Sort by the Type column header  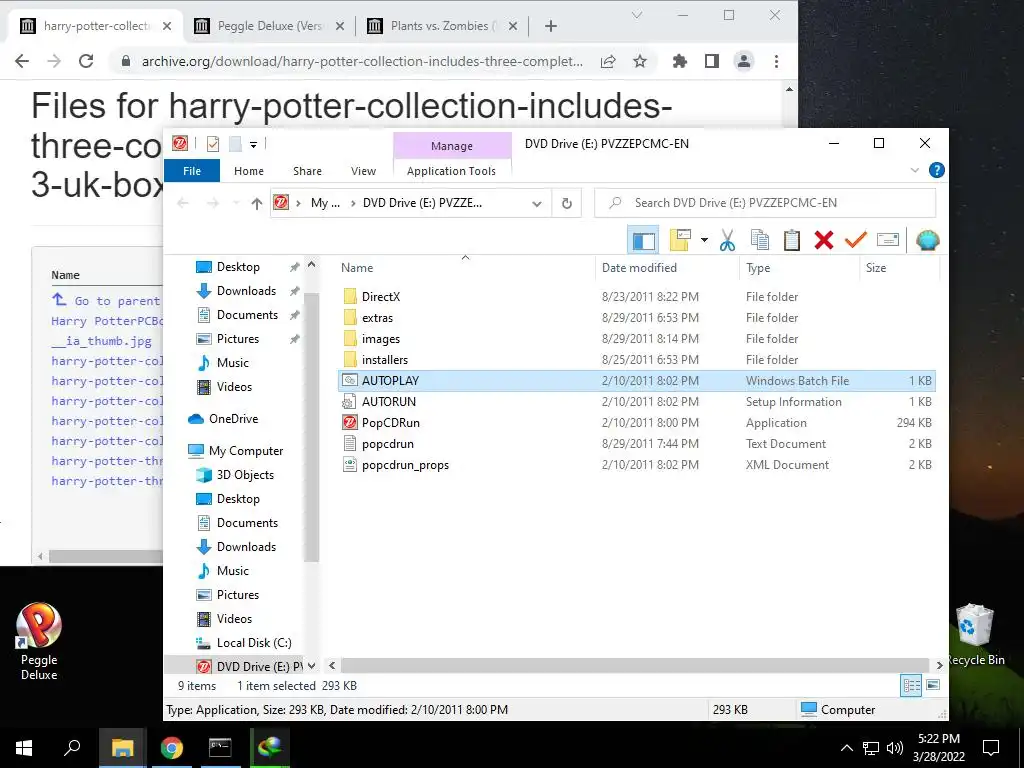(x=758, y=268)
